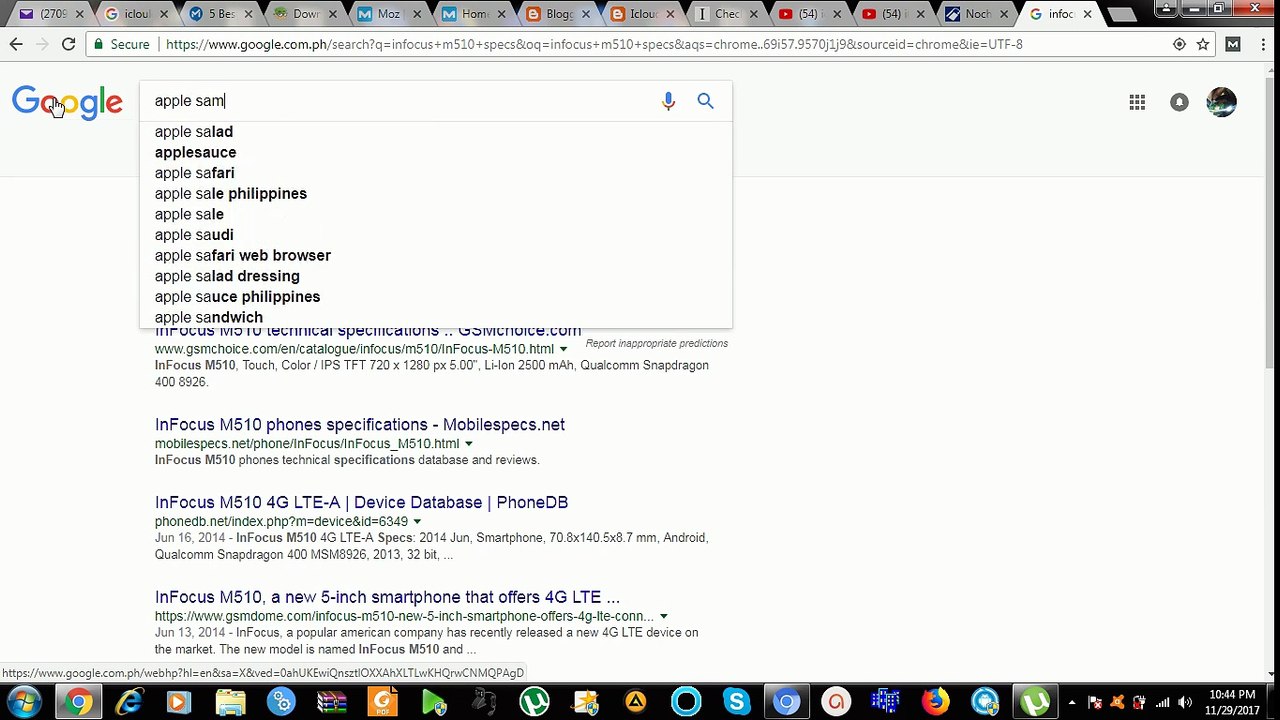Open Internet Explorer from taskbar
Screen dimensions: 1280x720
click(x=129, y=702)
